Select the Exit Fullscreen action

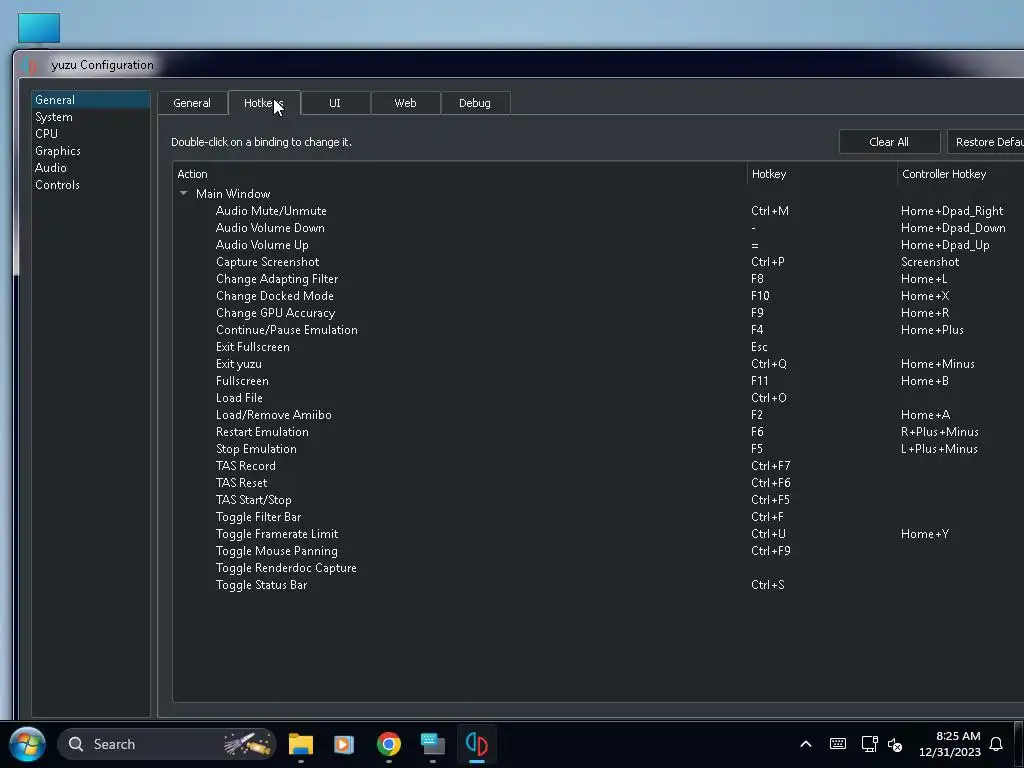pos(253,346)
